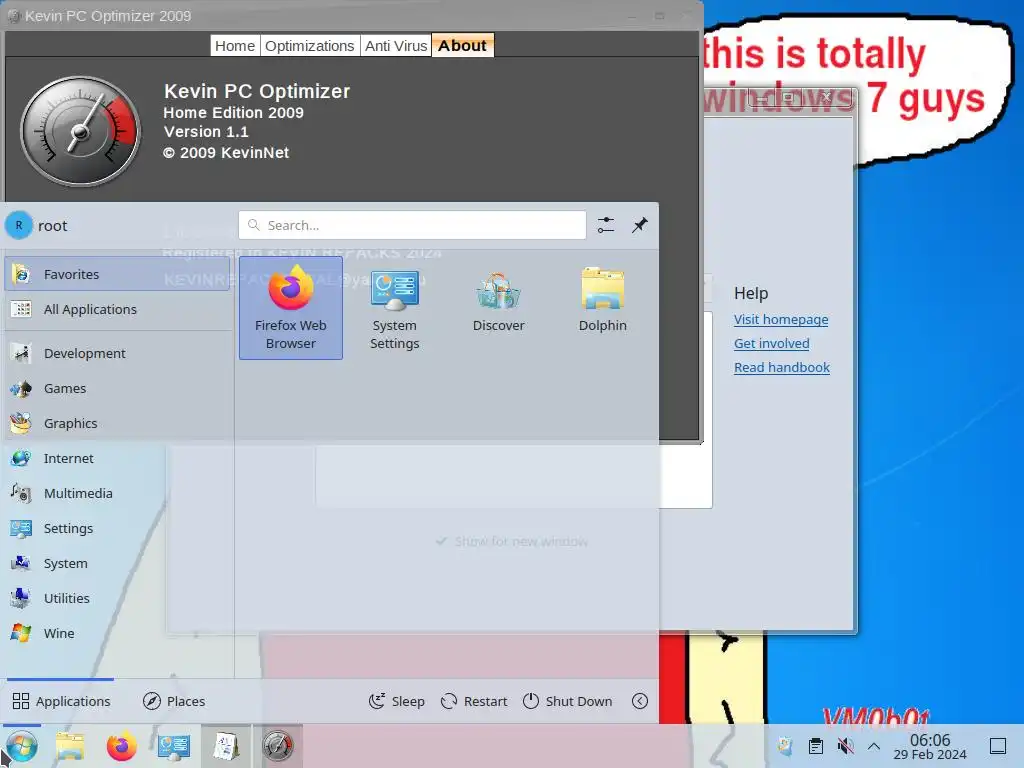Open Wine category in launcher

[118, 633]
